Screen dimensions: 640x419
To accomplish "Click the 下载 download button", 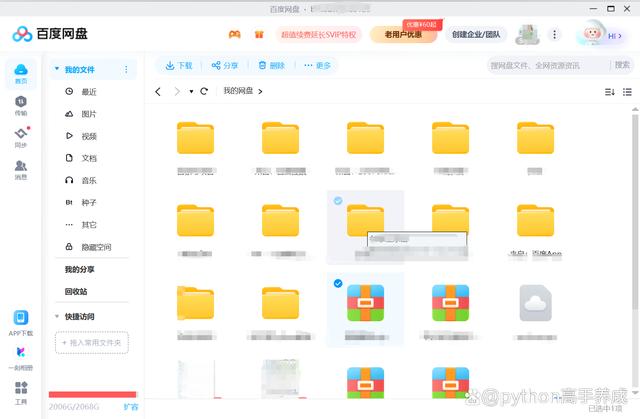I will pos(179,65).
